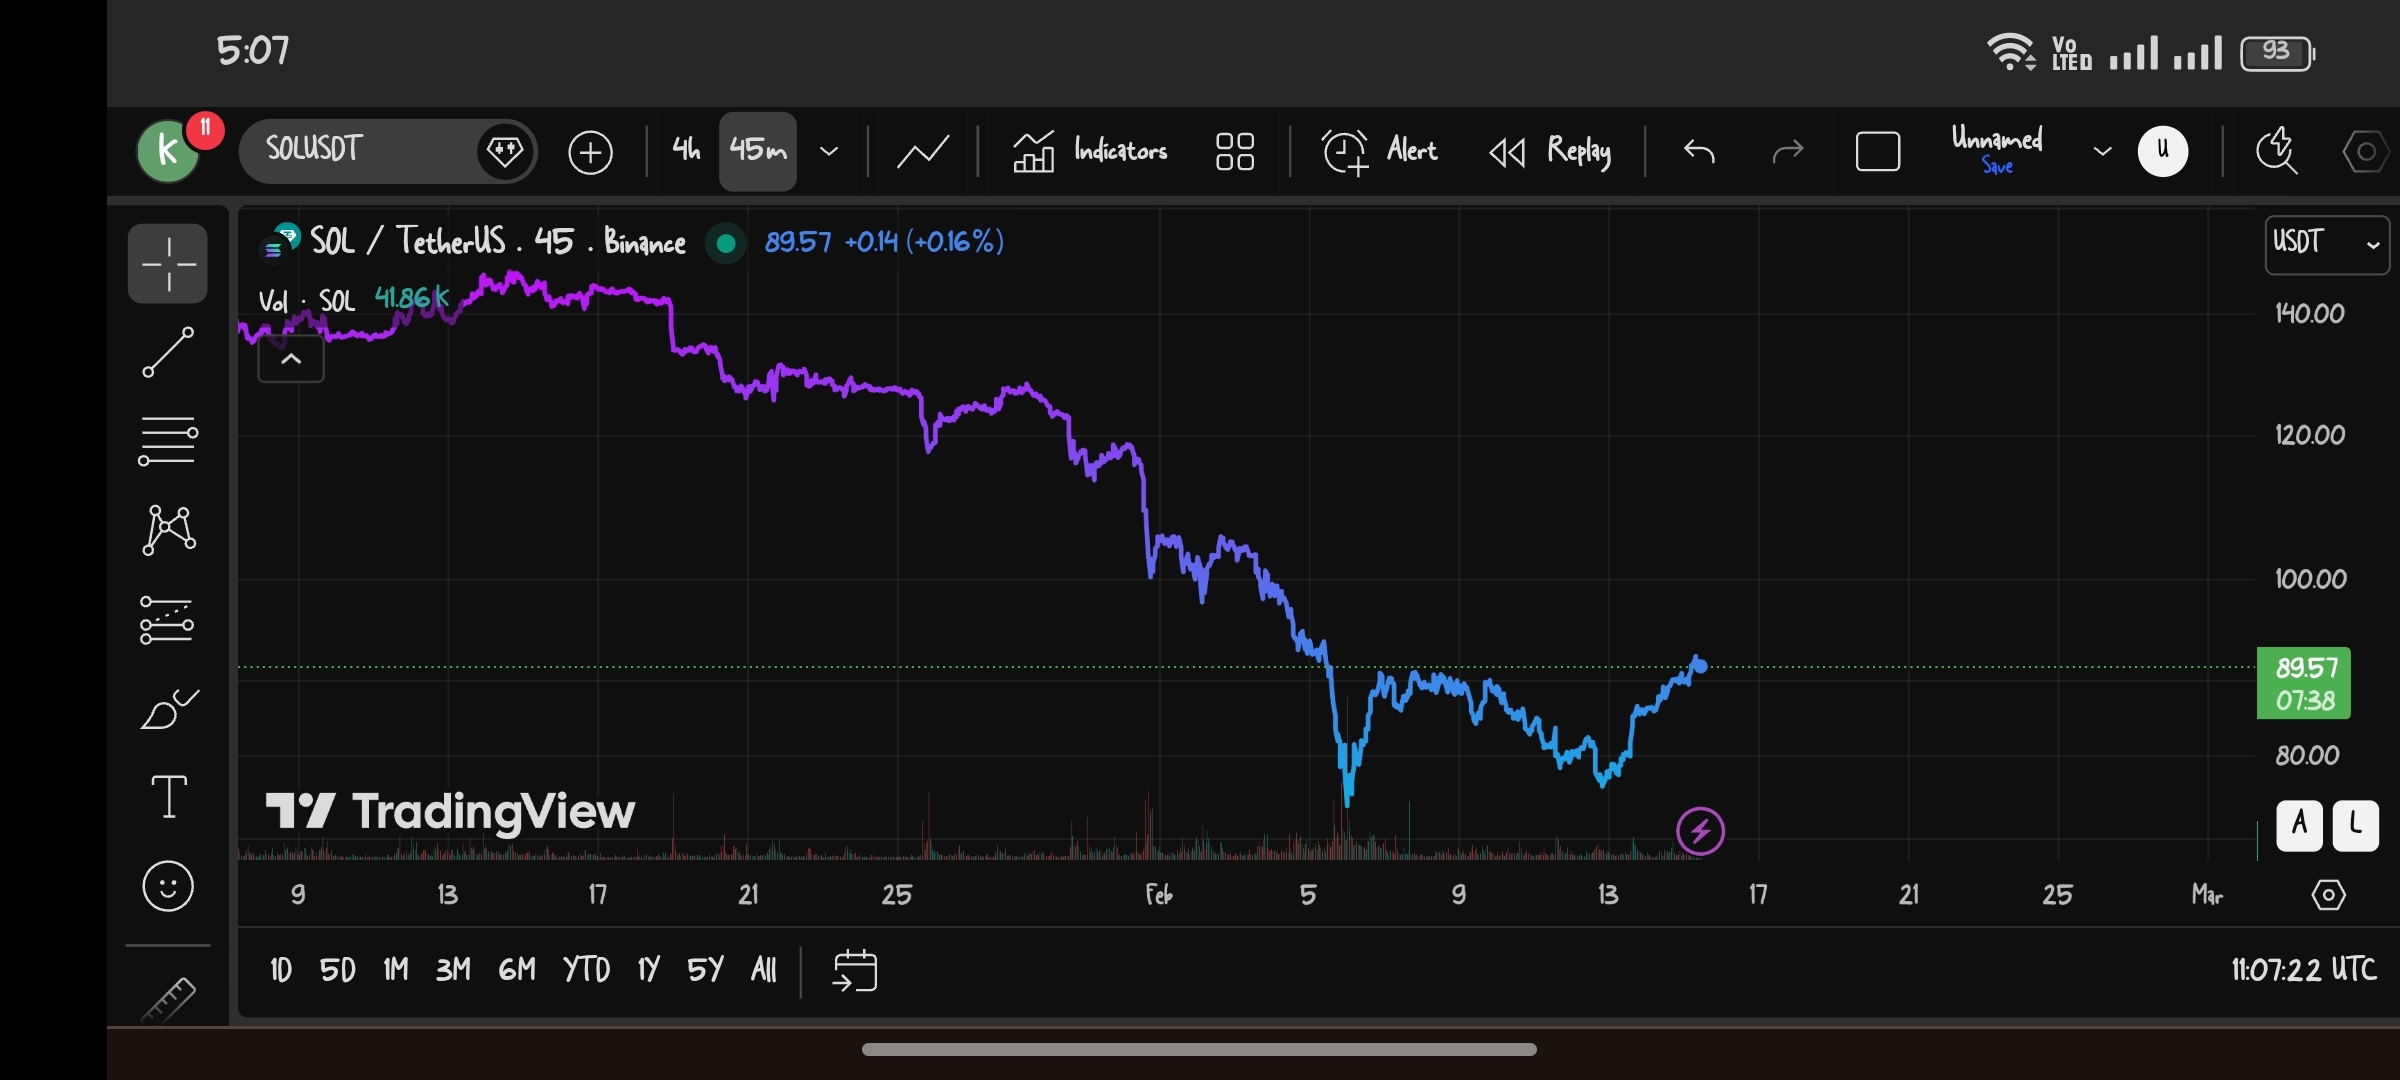The height and width of the screenshot is (1080, 2400).
Task: Collapse the indicator legend chevron
Action: pyautogui.click(x=291, y=359)
